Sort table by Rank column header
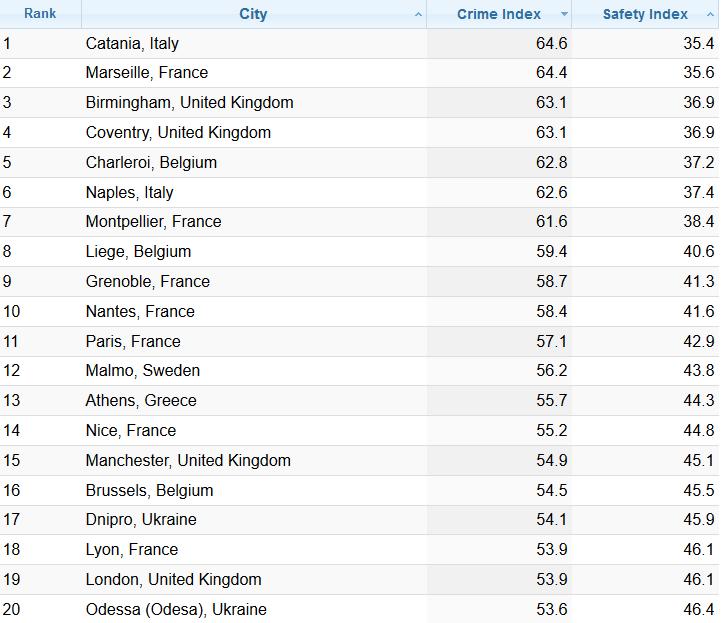The image size is (721, 623). pos(40,14)
